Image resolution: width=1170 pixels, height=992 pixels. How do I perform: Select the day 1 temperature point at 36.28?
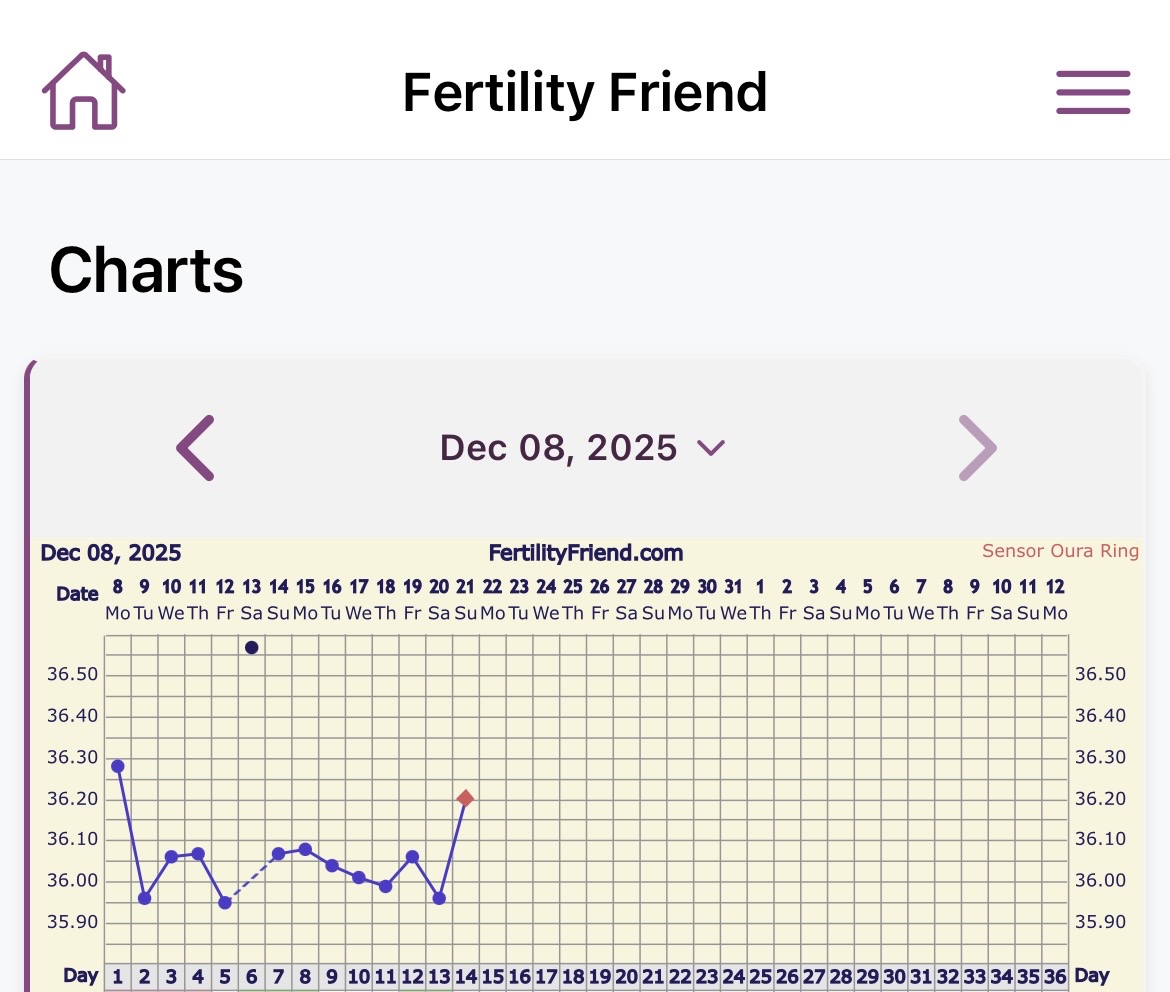coord(118,766)
